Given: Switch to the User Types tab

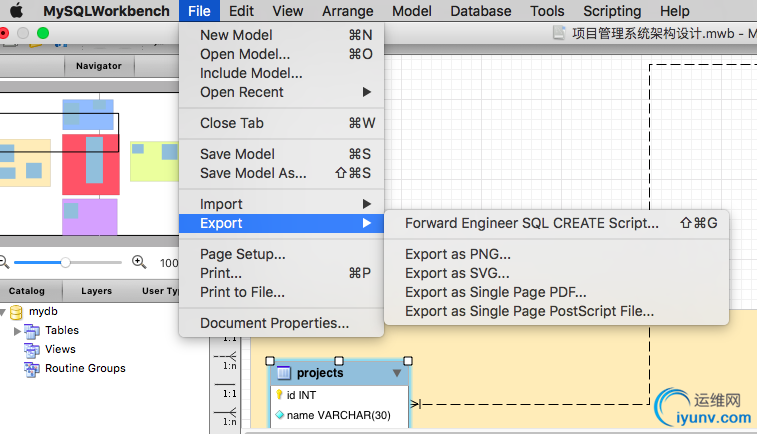Looking at the screenshot, I should click(159, 291).
